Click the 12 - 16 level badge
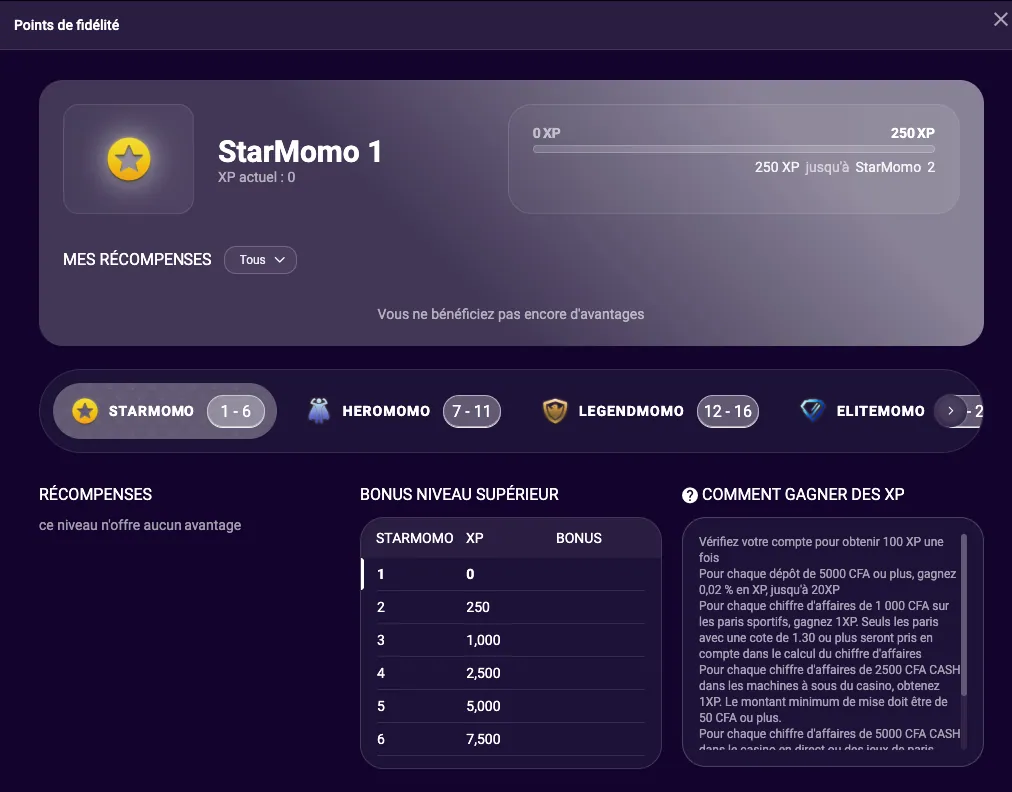1012x792 pixels. pyautogui.click(x=728, y=411)
